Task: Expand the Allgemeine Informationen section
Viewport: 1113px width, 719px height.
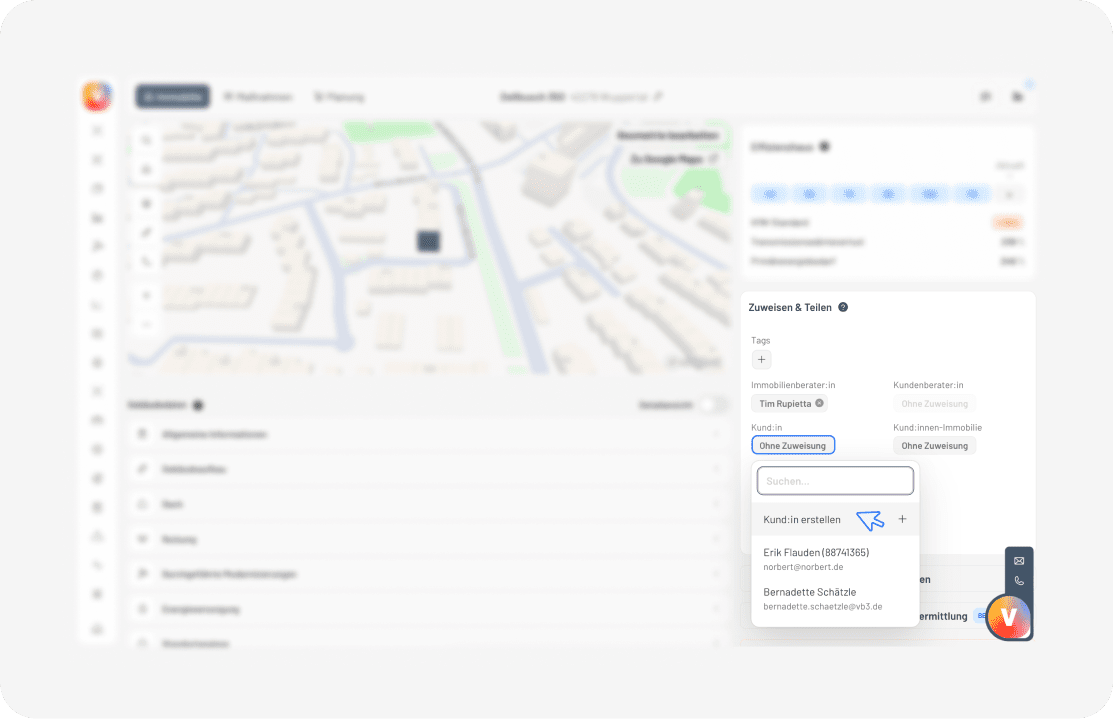Action: point(428,435)
